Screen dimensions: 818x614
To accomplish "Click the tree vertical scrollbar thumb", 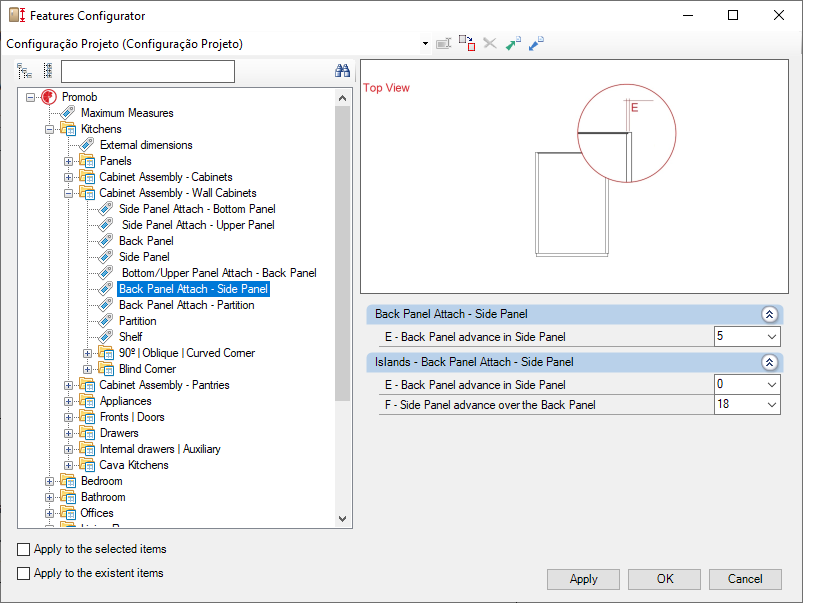I will pyautogui.click(x=342, y=253).
